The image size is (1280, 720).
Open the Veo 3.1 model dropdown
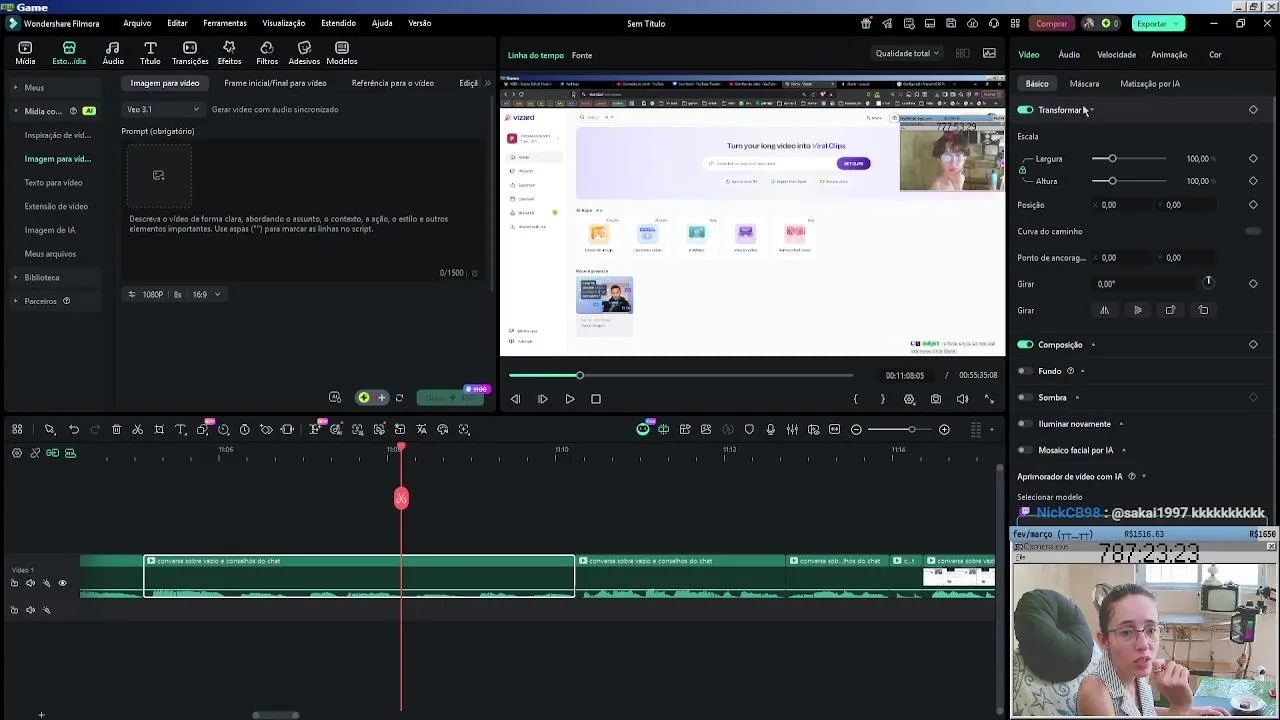point(162,109)
